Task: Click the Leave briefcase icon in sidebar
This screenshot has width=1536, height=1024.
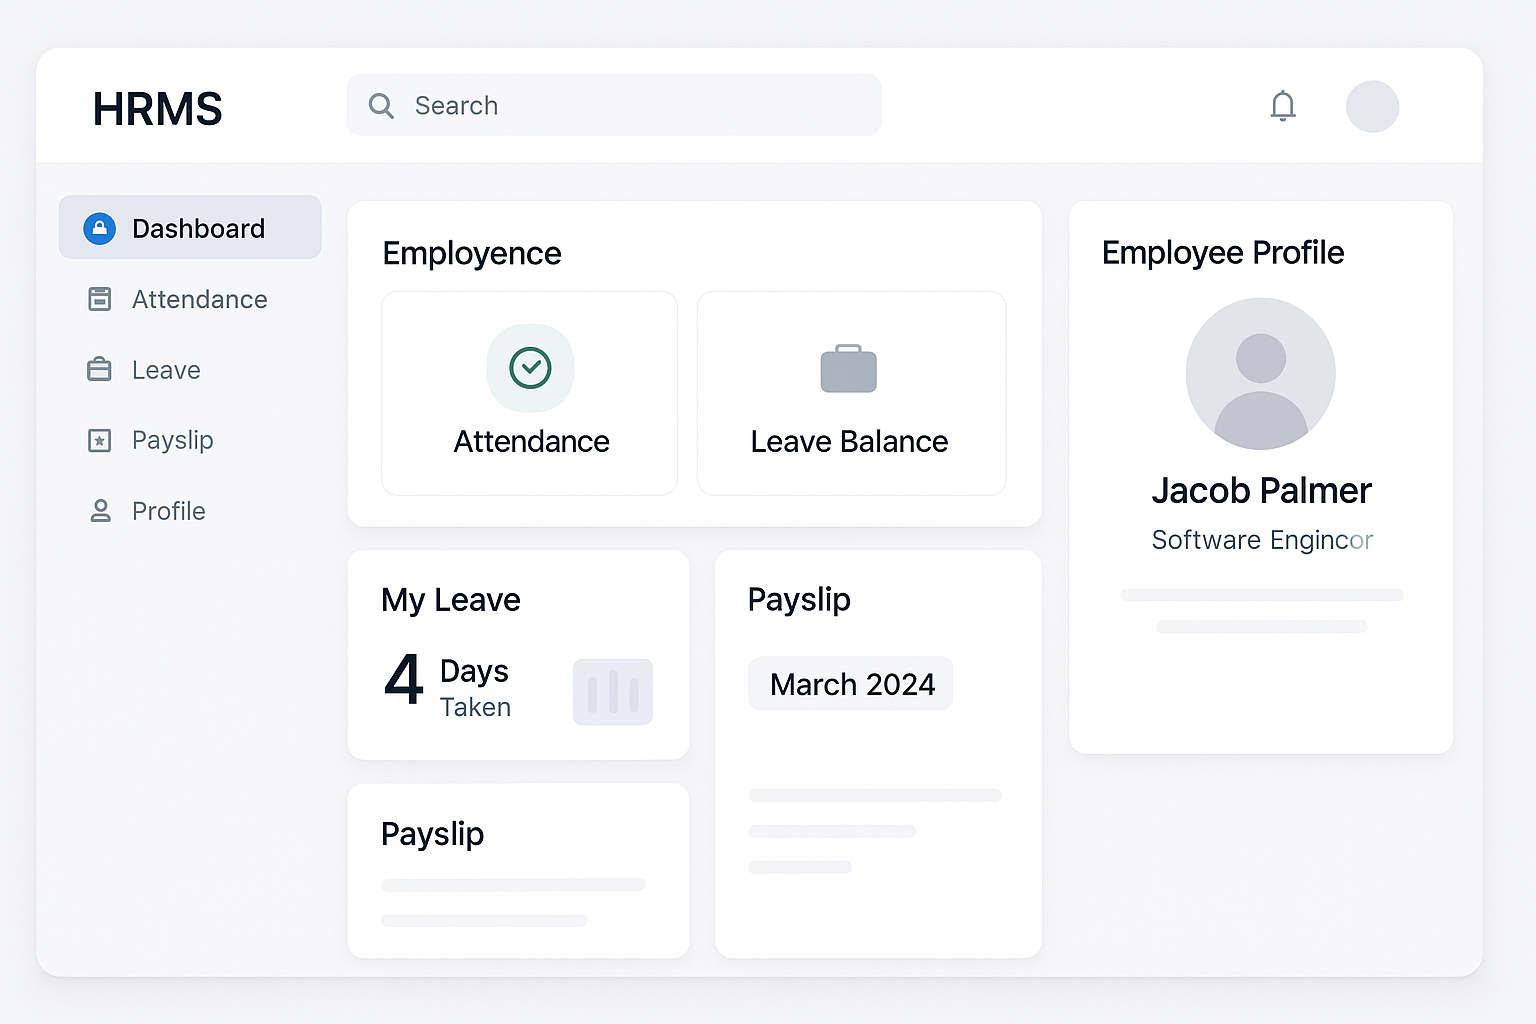Action: (100, 370)
